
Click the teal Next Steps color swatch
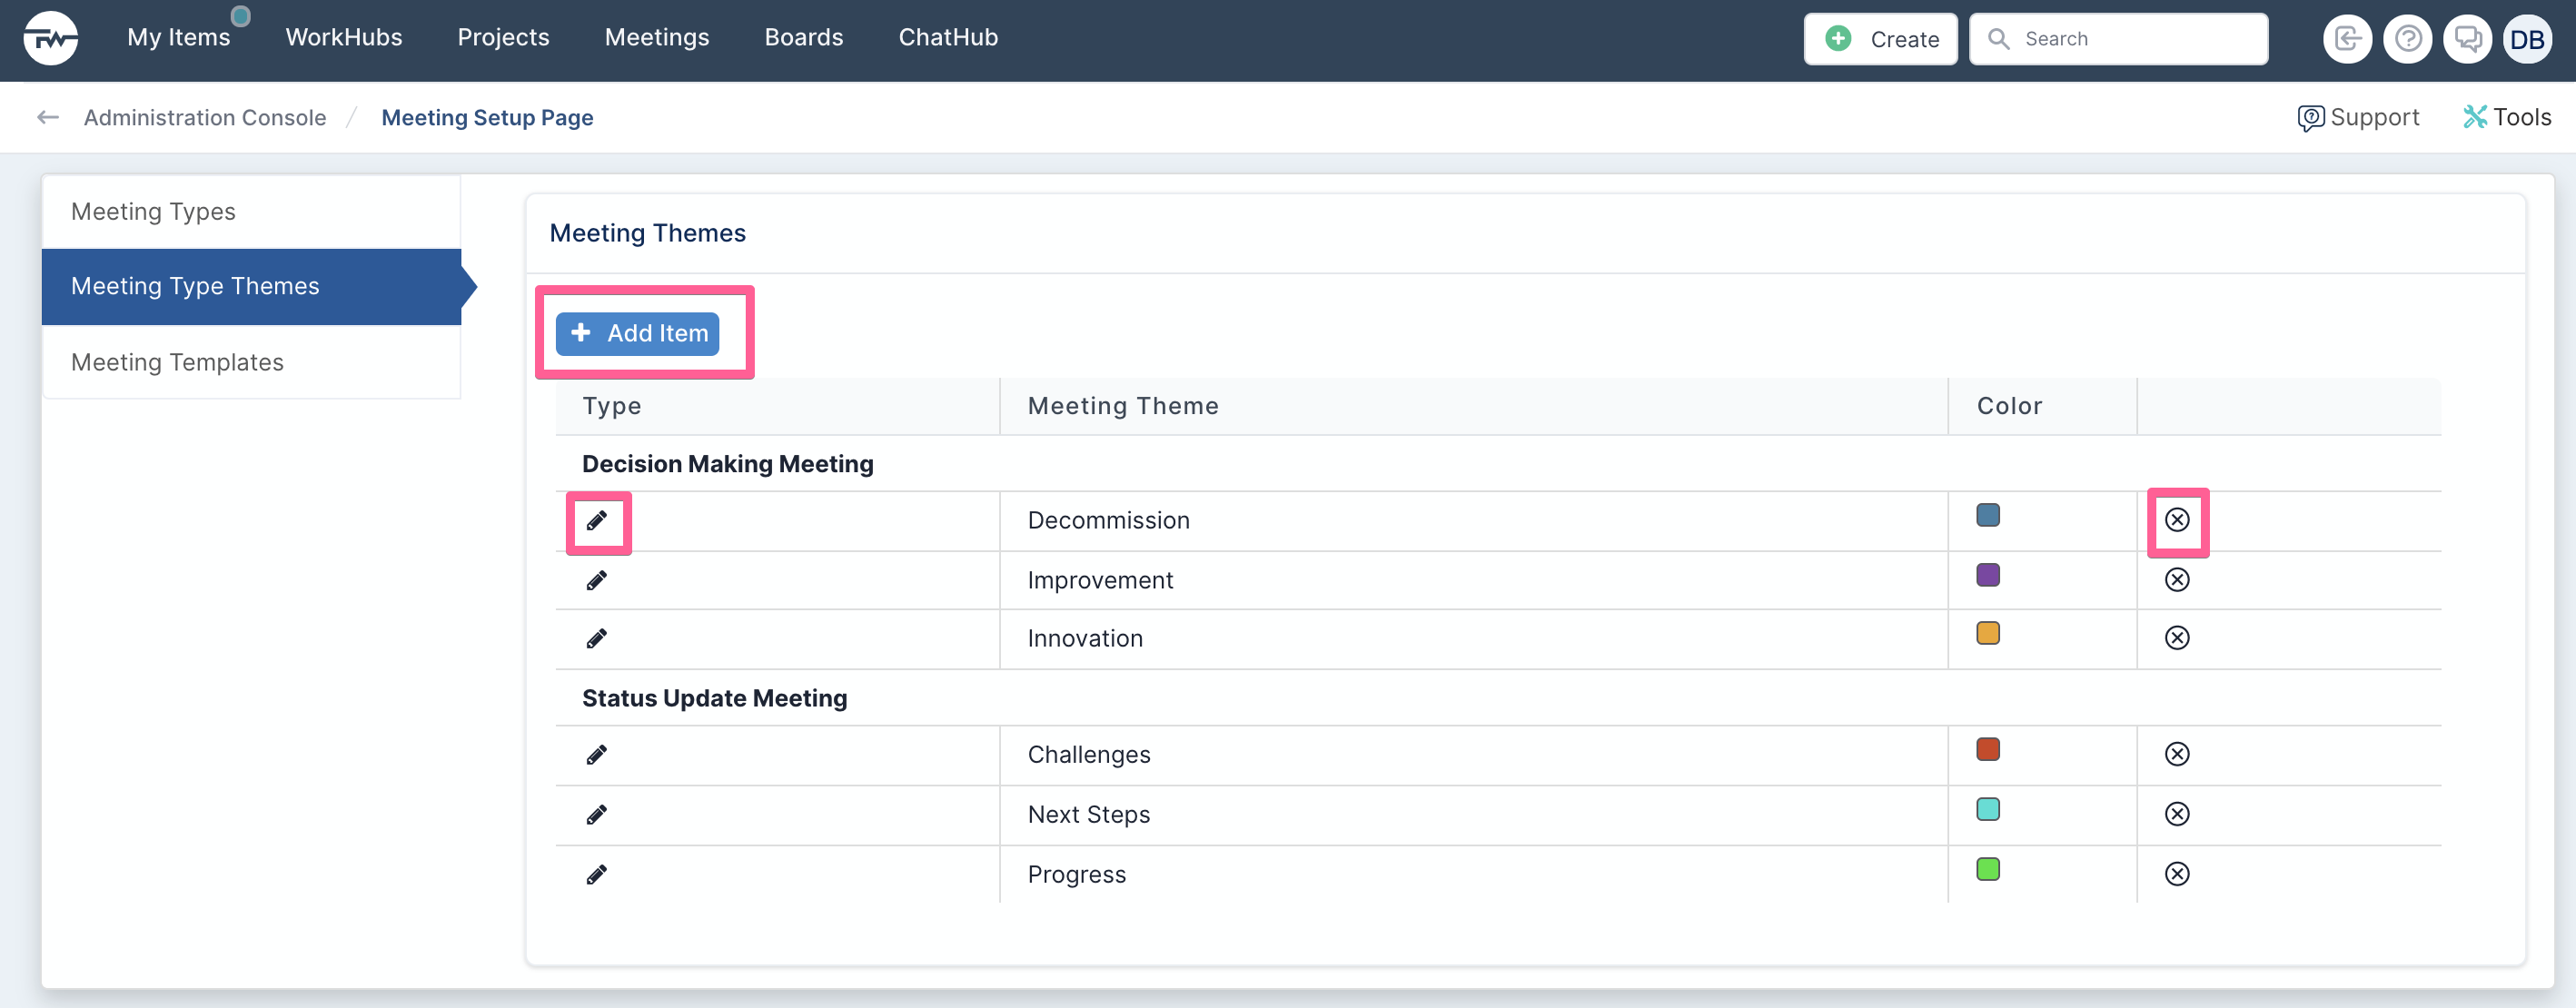coord(1988,810)
